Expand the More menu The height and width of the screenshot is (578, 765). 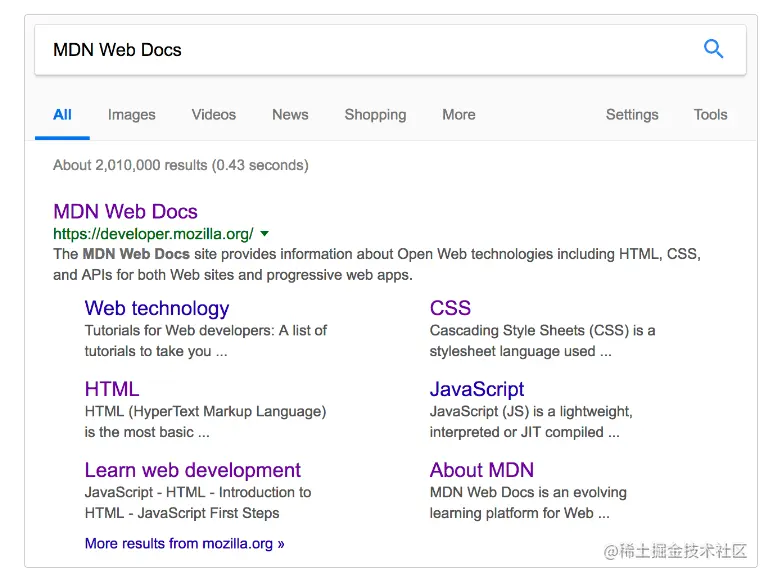pos(458,115)
